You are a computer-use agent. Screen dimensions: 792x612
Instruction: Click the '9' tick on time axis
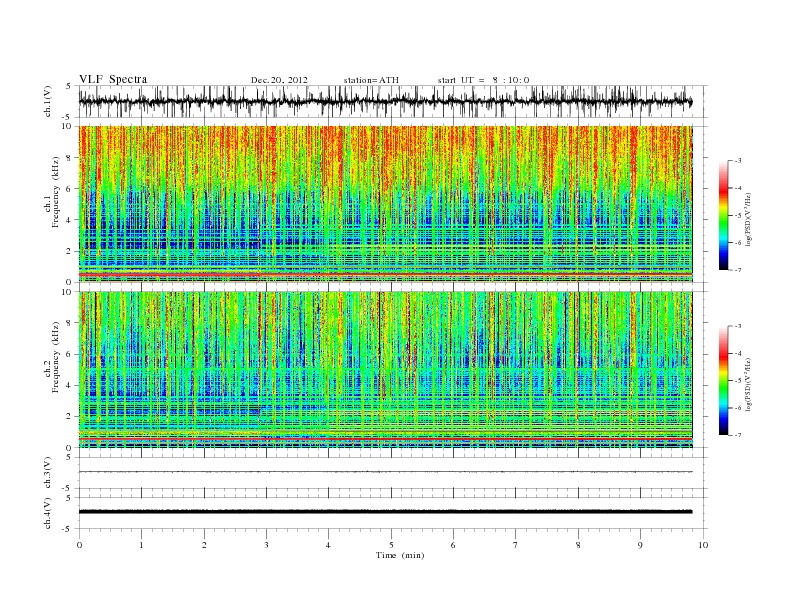pos(640,545)
